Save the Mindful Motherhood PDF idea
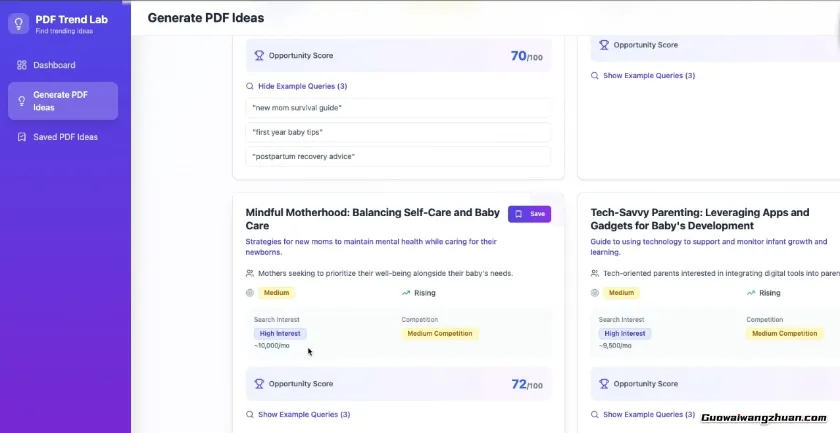Image resolution: width=840 pixels, height=433 pixels. (529, 214)
